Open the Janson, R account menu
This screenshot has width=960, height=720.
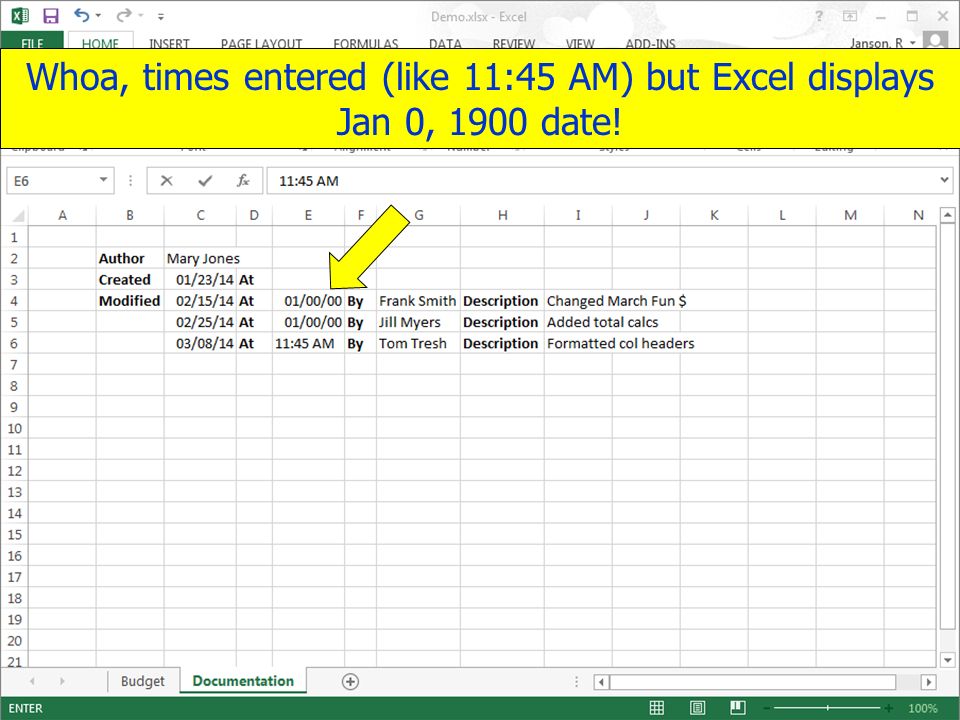pyautogui.click(x=882, y=42)
